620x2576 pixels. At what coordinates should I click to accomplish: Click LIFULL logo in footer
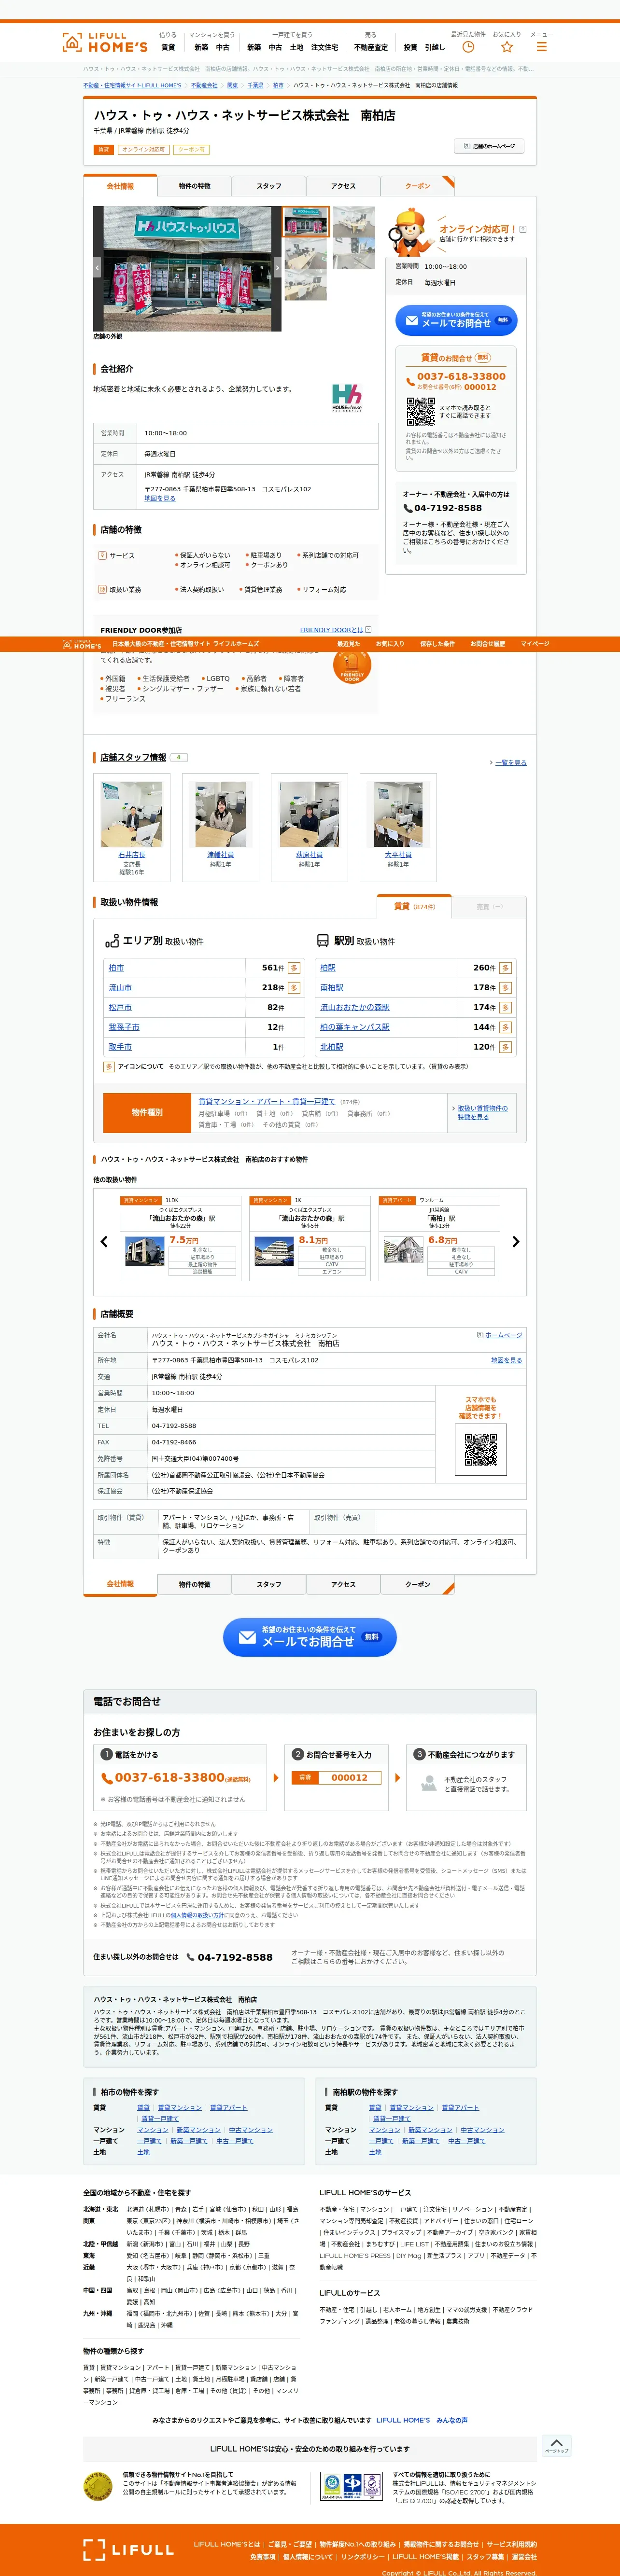tap(129, 2549)
